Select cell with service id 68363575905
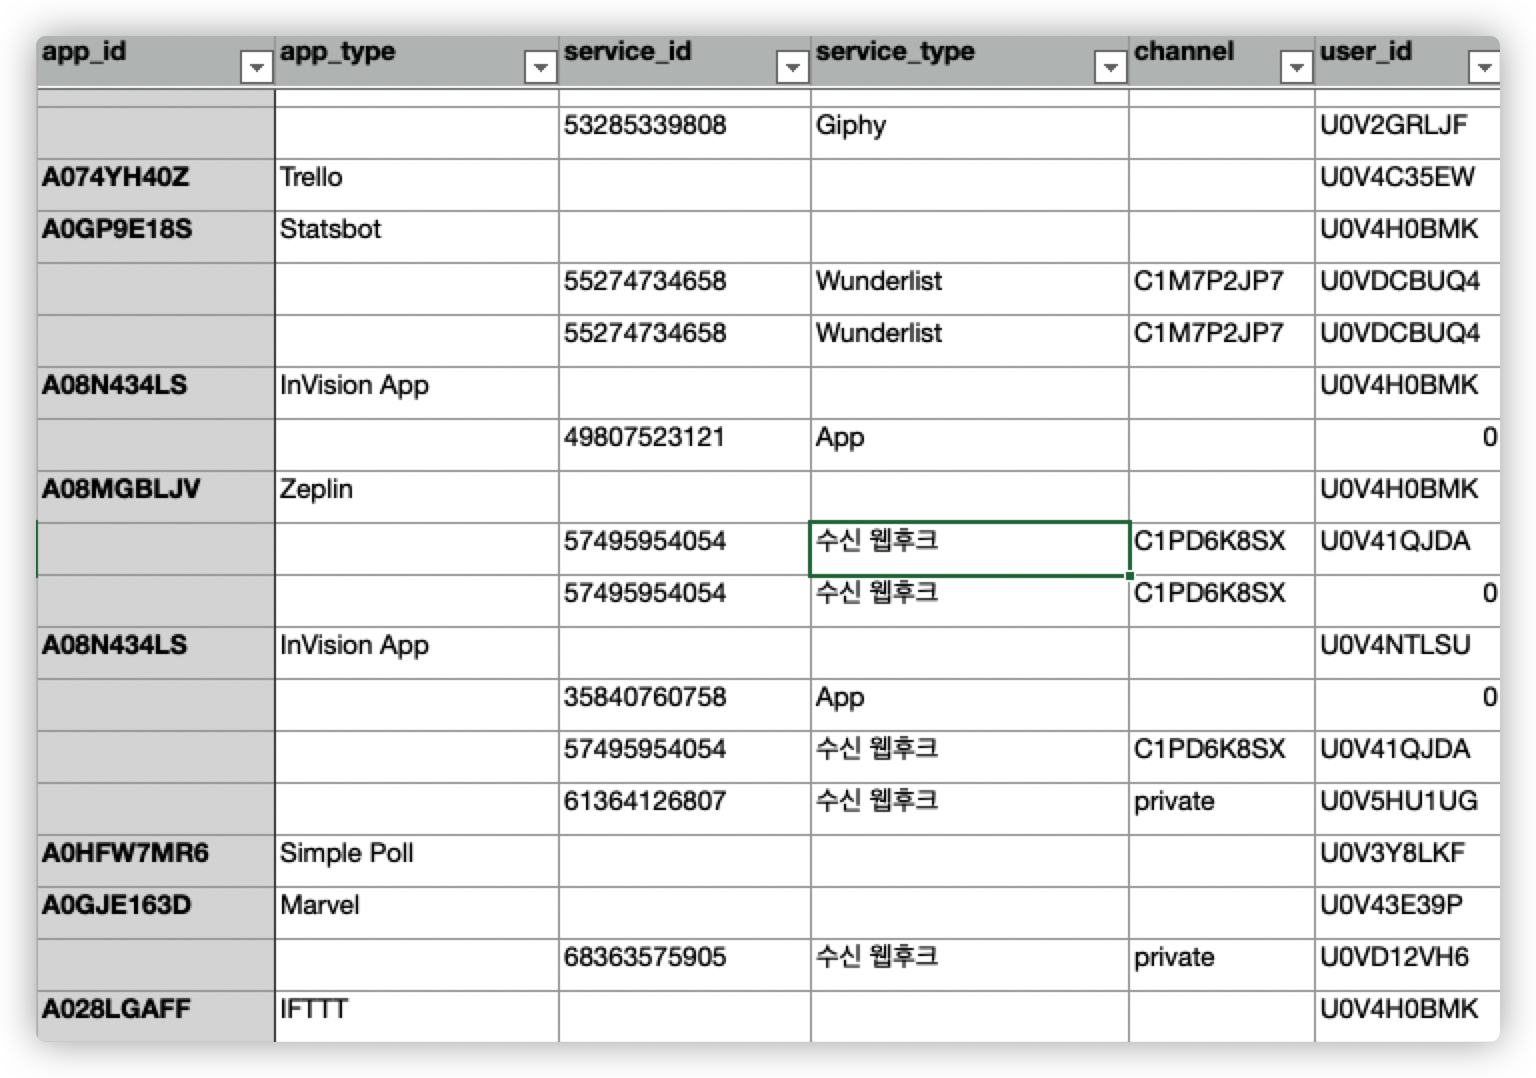 coord(684,964)
